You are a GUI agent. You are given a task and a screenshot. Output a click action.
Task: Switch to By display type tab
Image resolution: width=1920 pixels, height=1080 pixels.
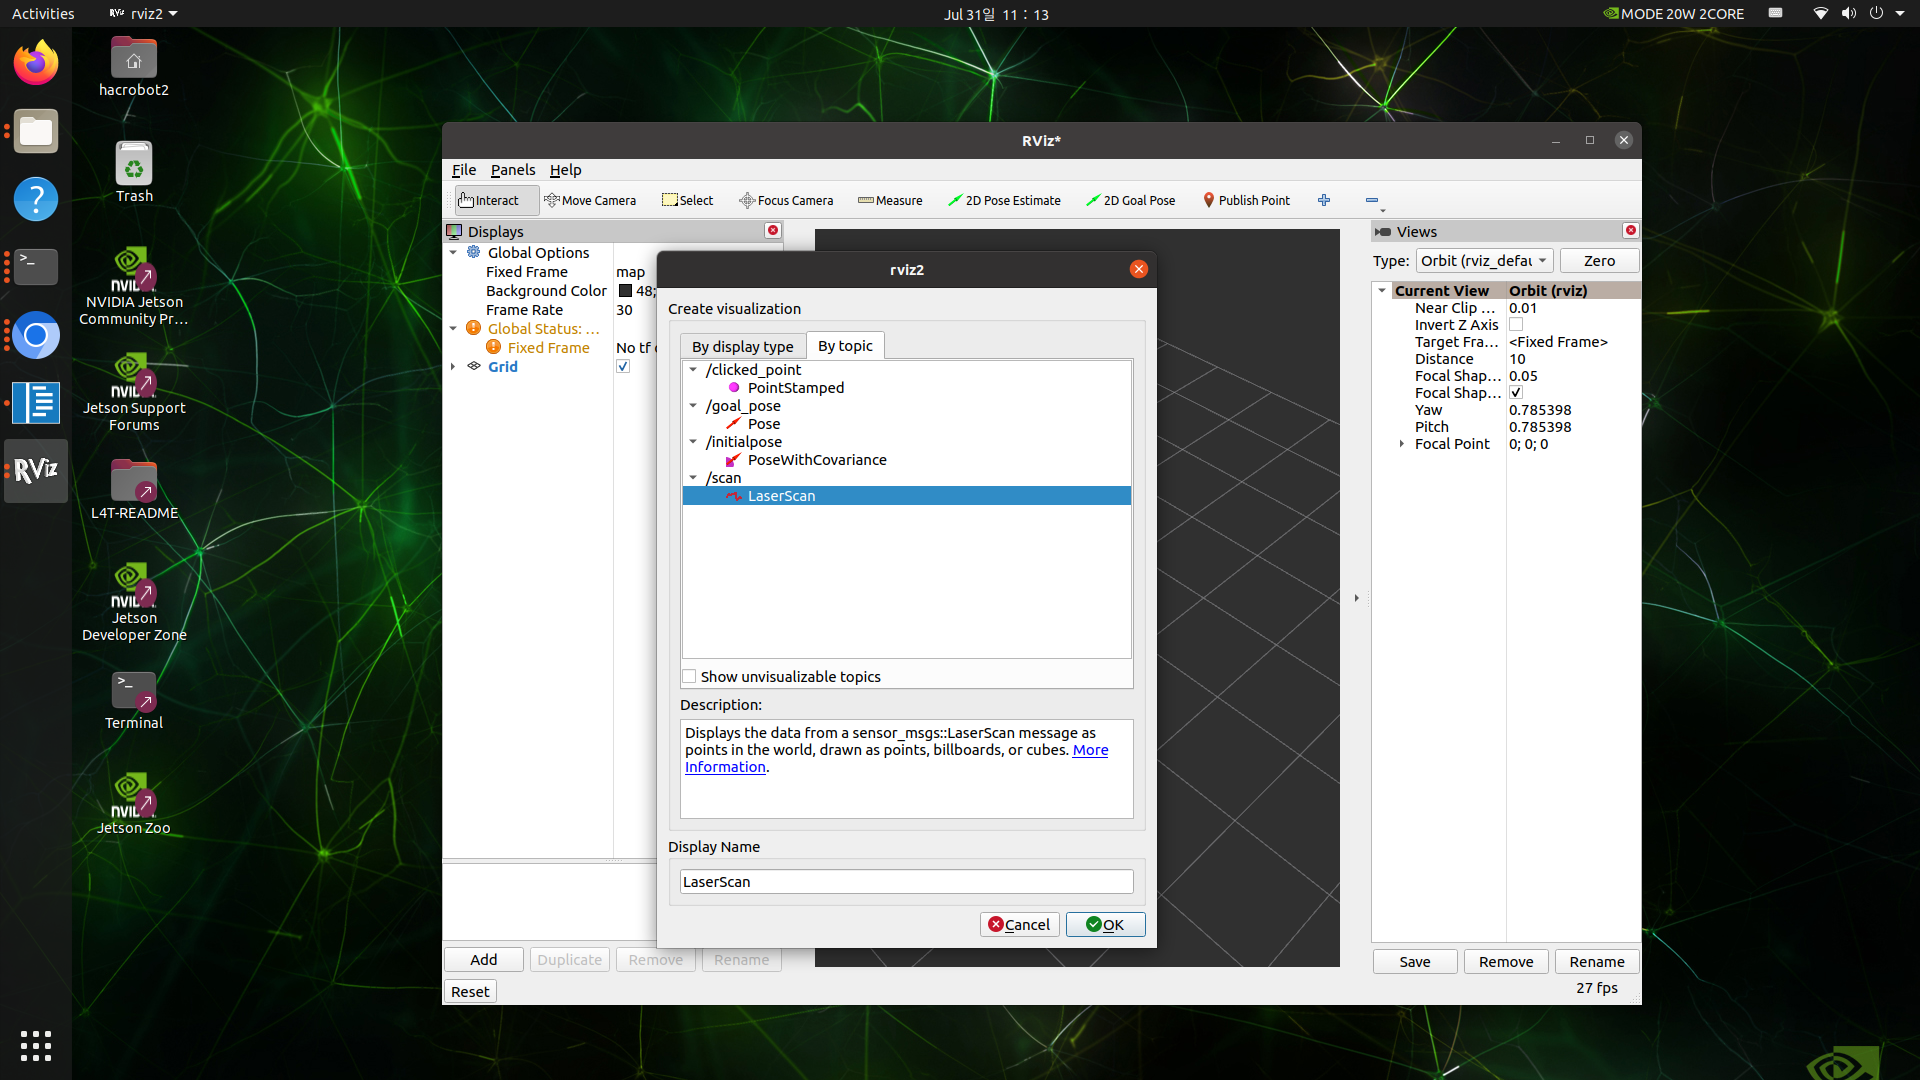[x=742, y=346]
